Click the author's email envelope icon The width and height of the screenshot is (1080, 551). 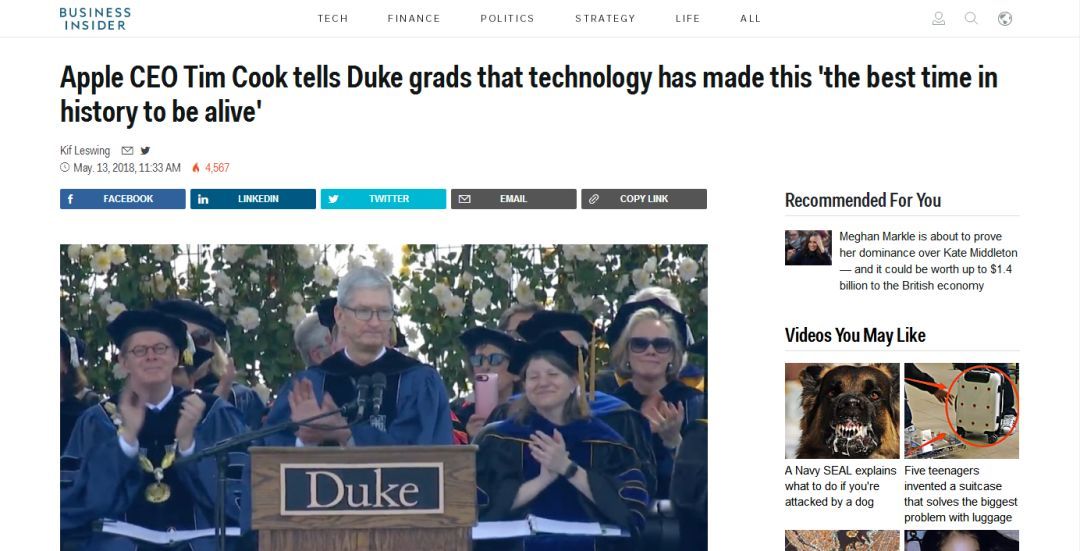coord(127,151)
